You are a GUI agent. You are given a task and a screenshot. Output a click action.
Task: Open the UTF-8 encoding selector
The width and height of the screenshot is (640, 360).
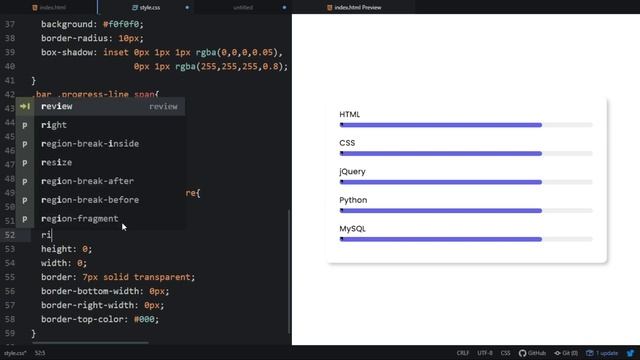pos(485,353)
